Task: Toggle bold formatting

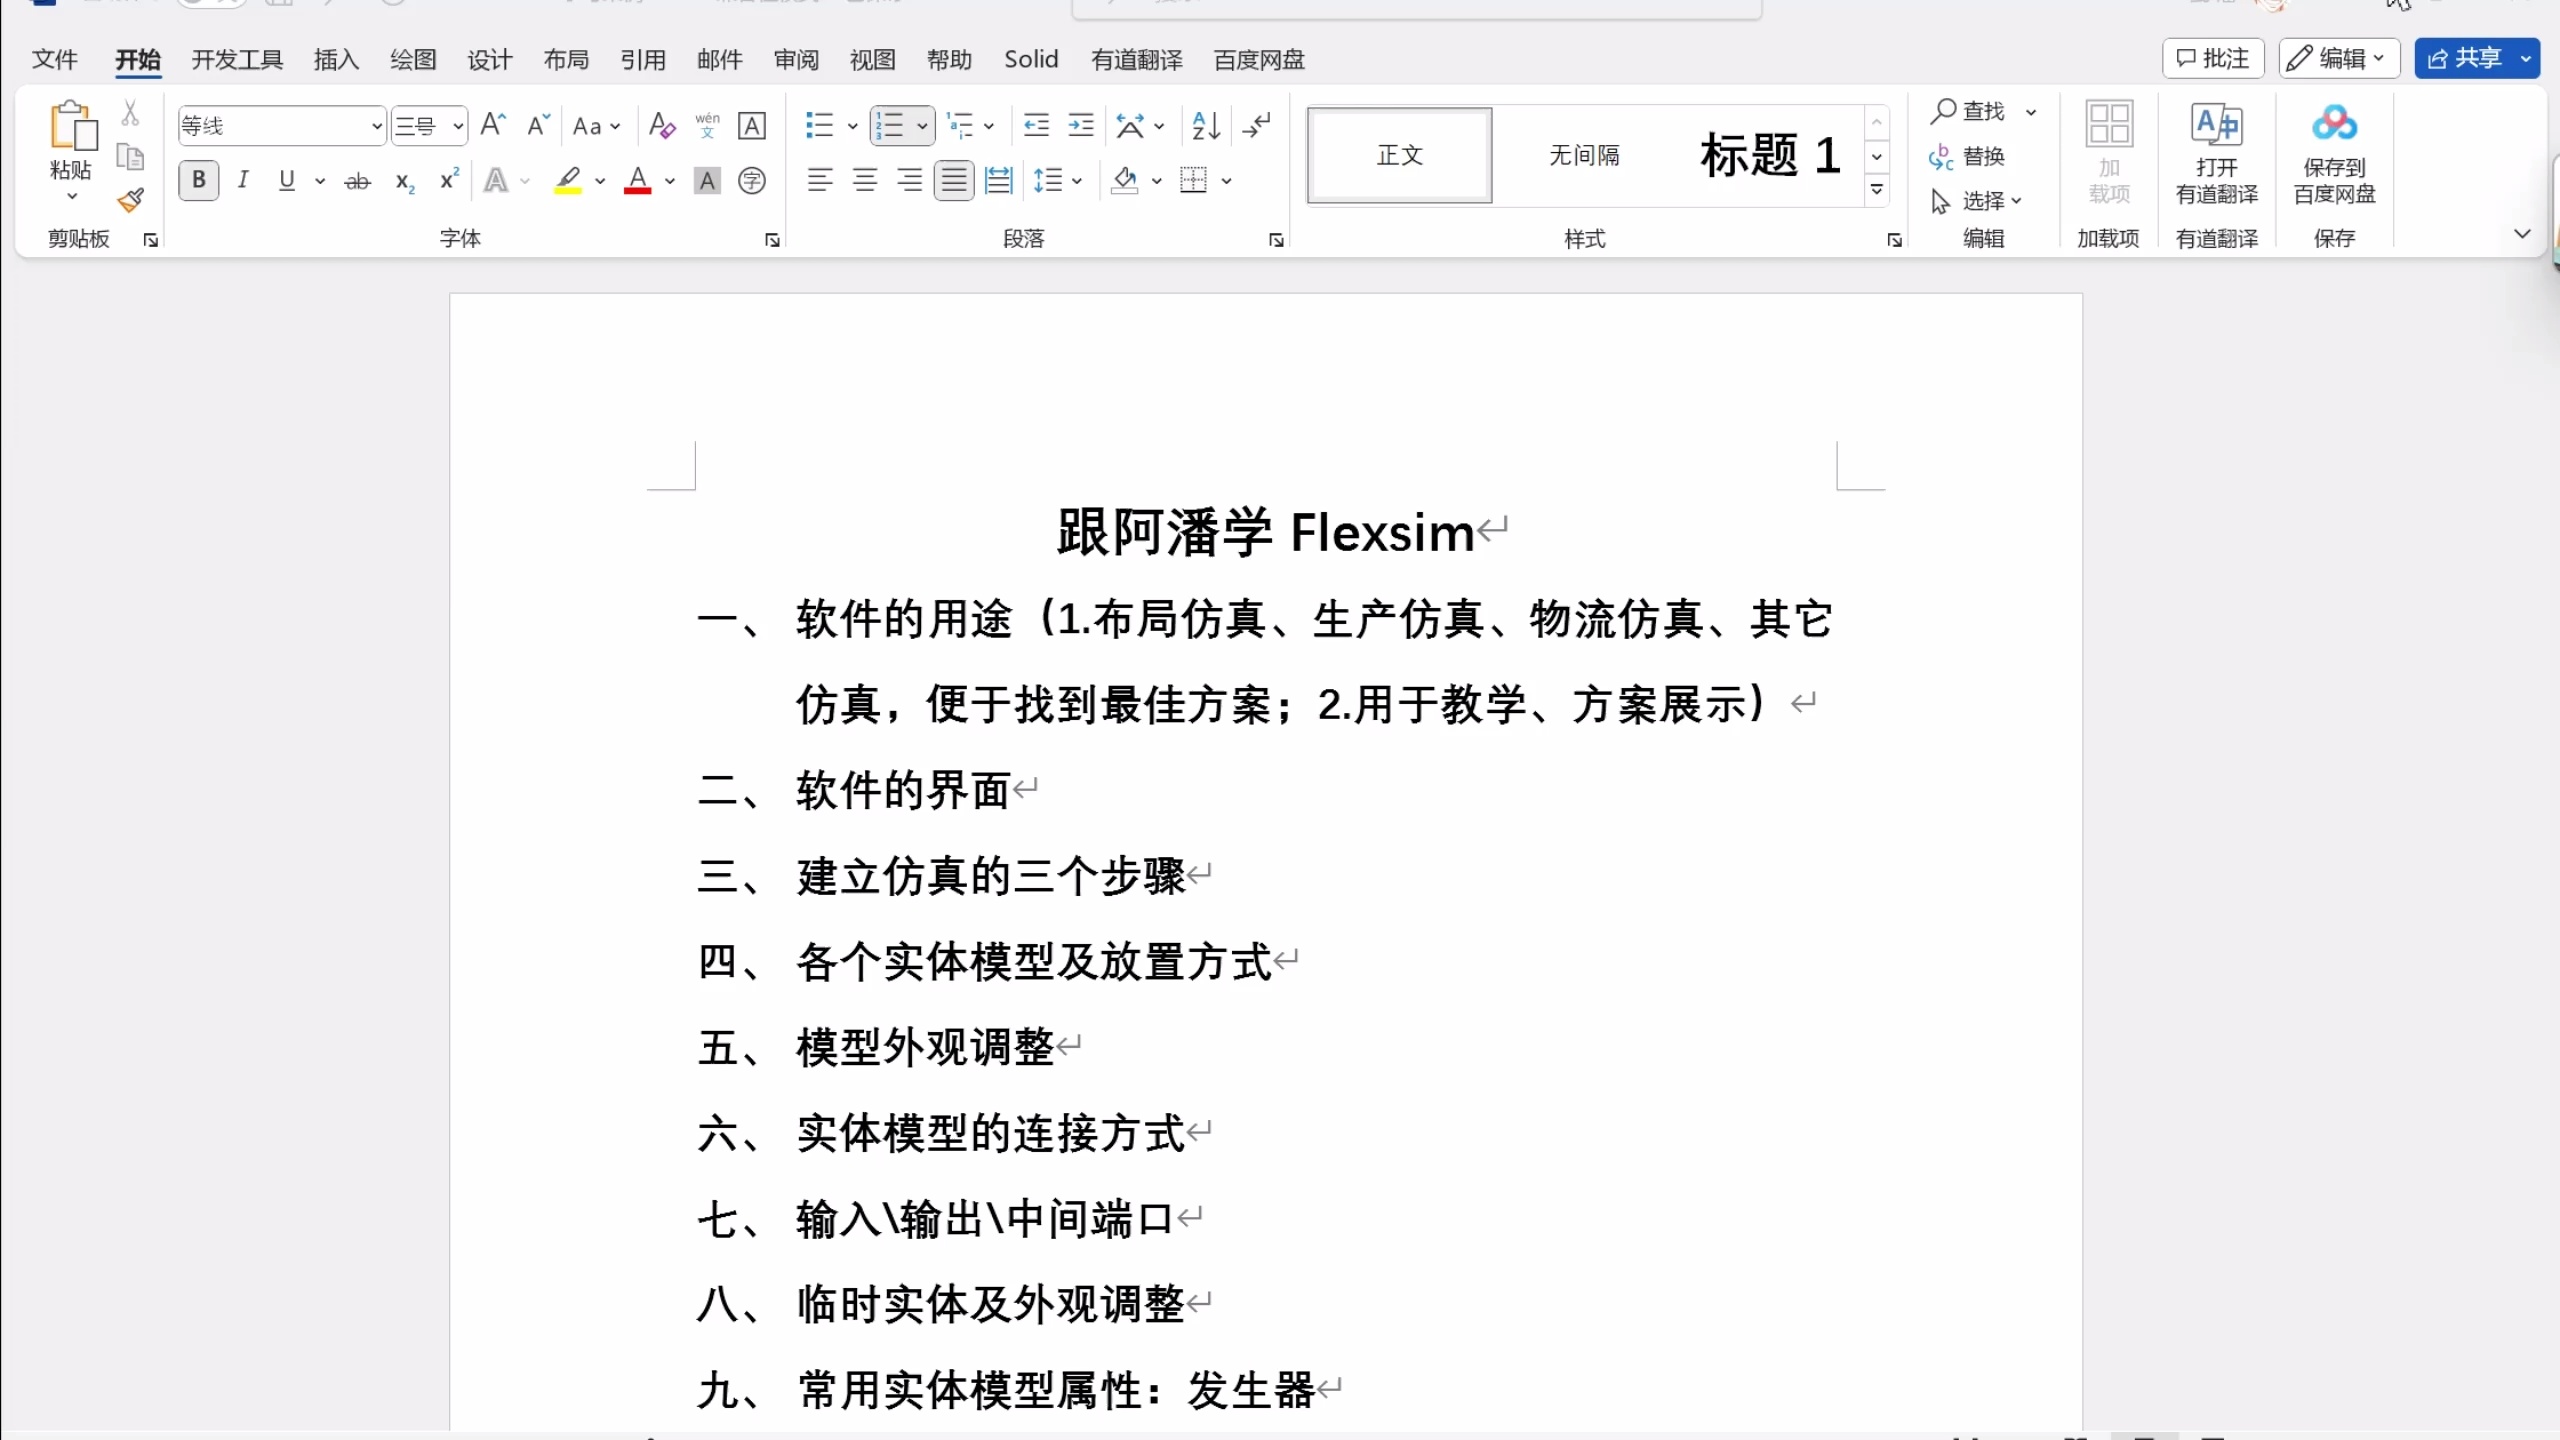Action: click(197, 180)
